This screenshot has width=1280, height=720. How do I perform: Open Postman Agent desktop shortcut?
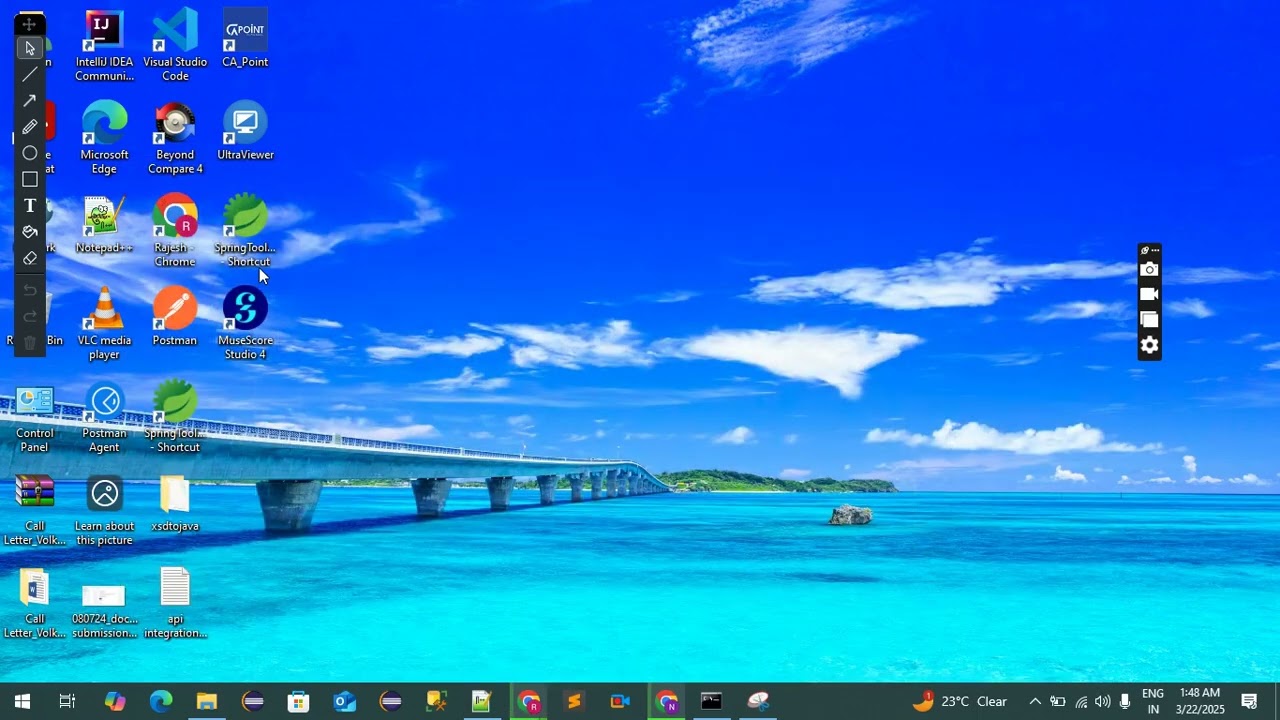(x=104, y=417)
